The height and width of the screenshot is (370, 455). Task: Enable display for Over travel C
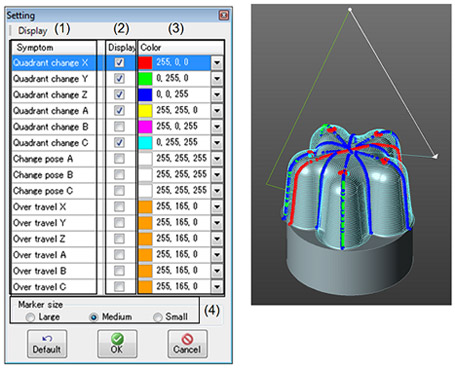(119, 286)
